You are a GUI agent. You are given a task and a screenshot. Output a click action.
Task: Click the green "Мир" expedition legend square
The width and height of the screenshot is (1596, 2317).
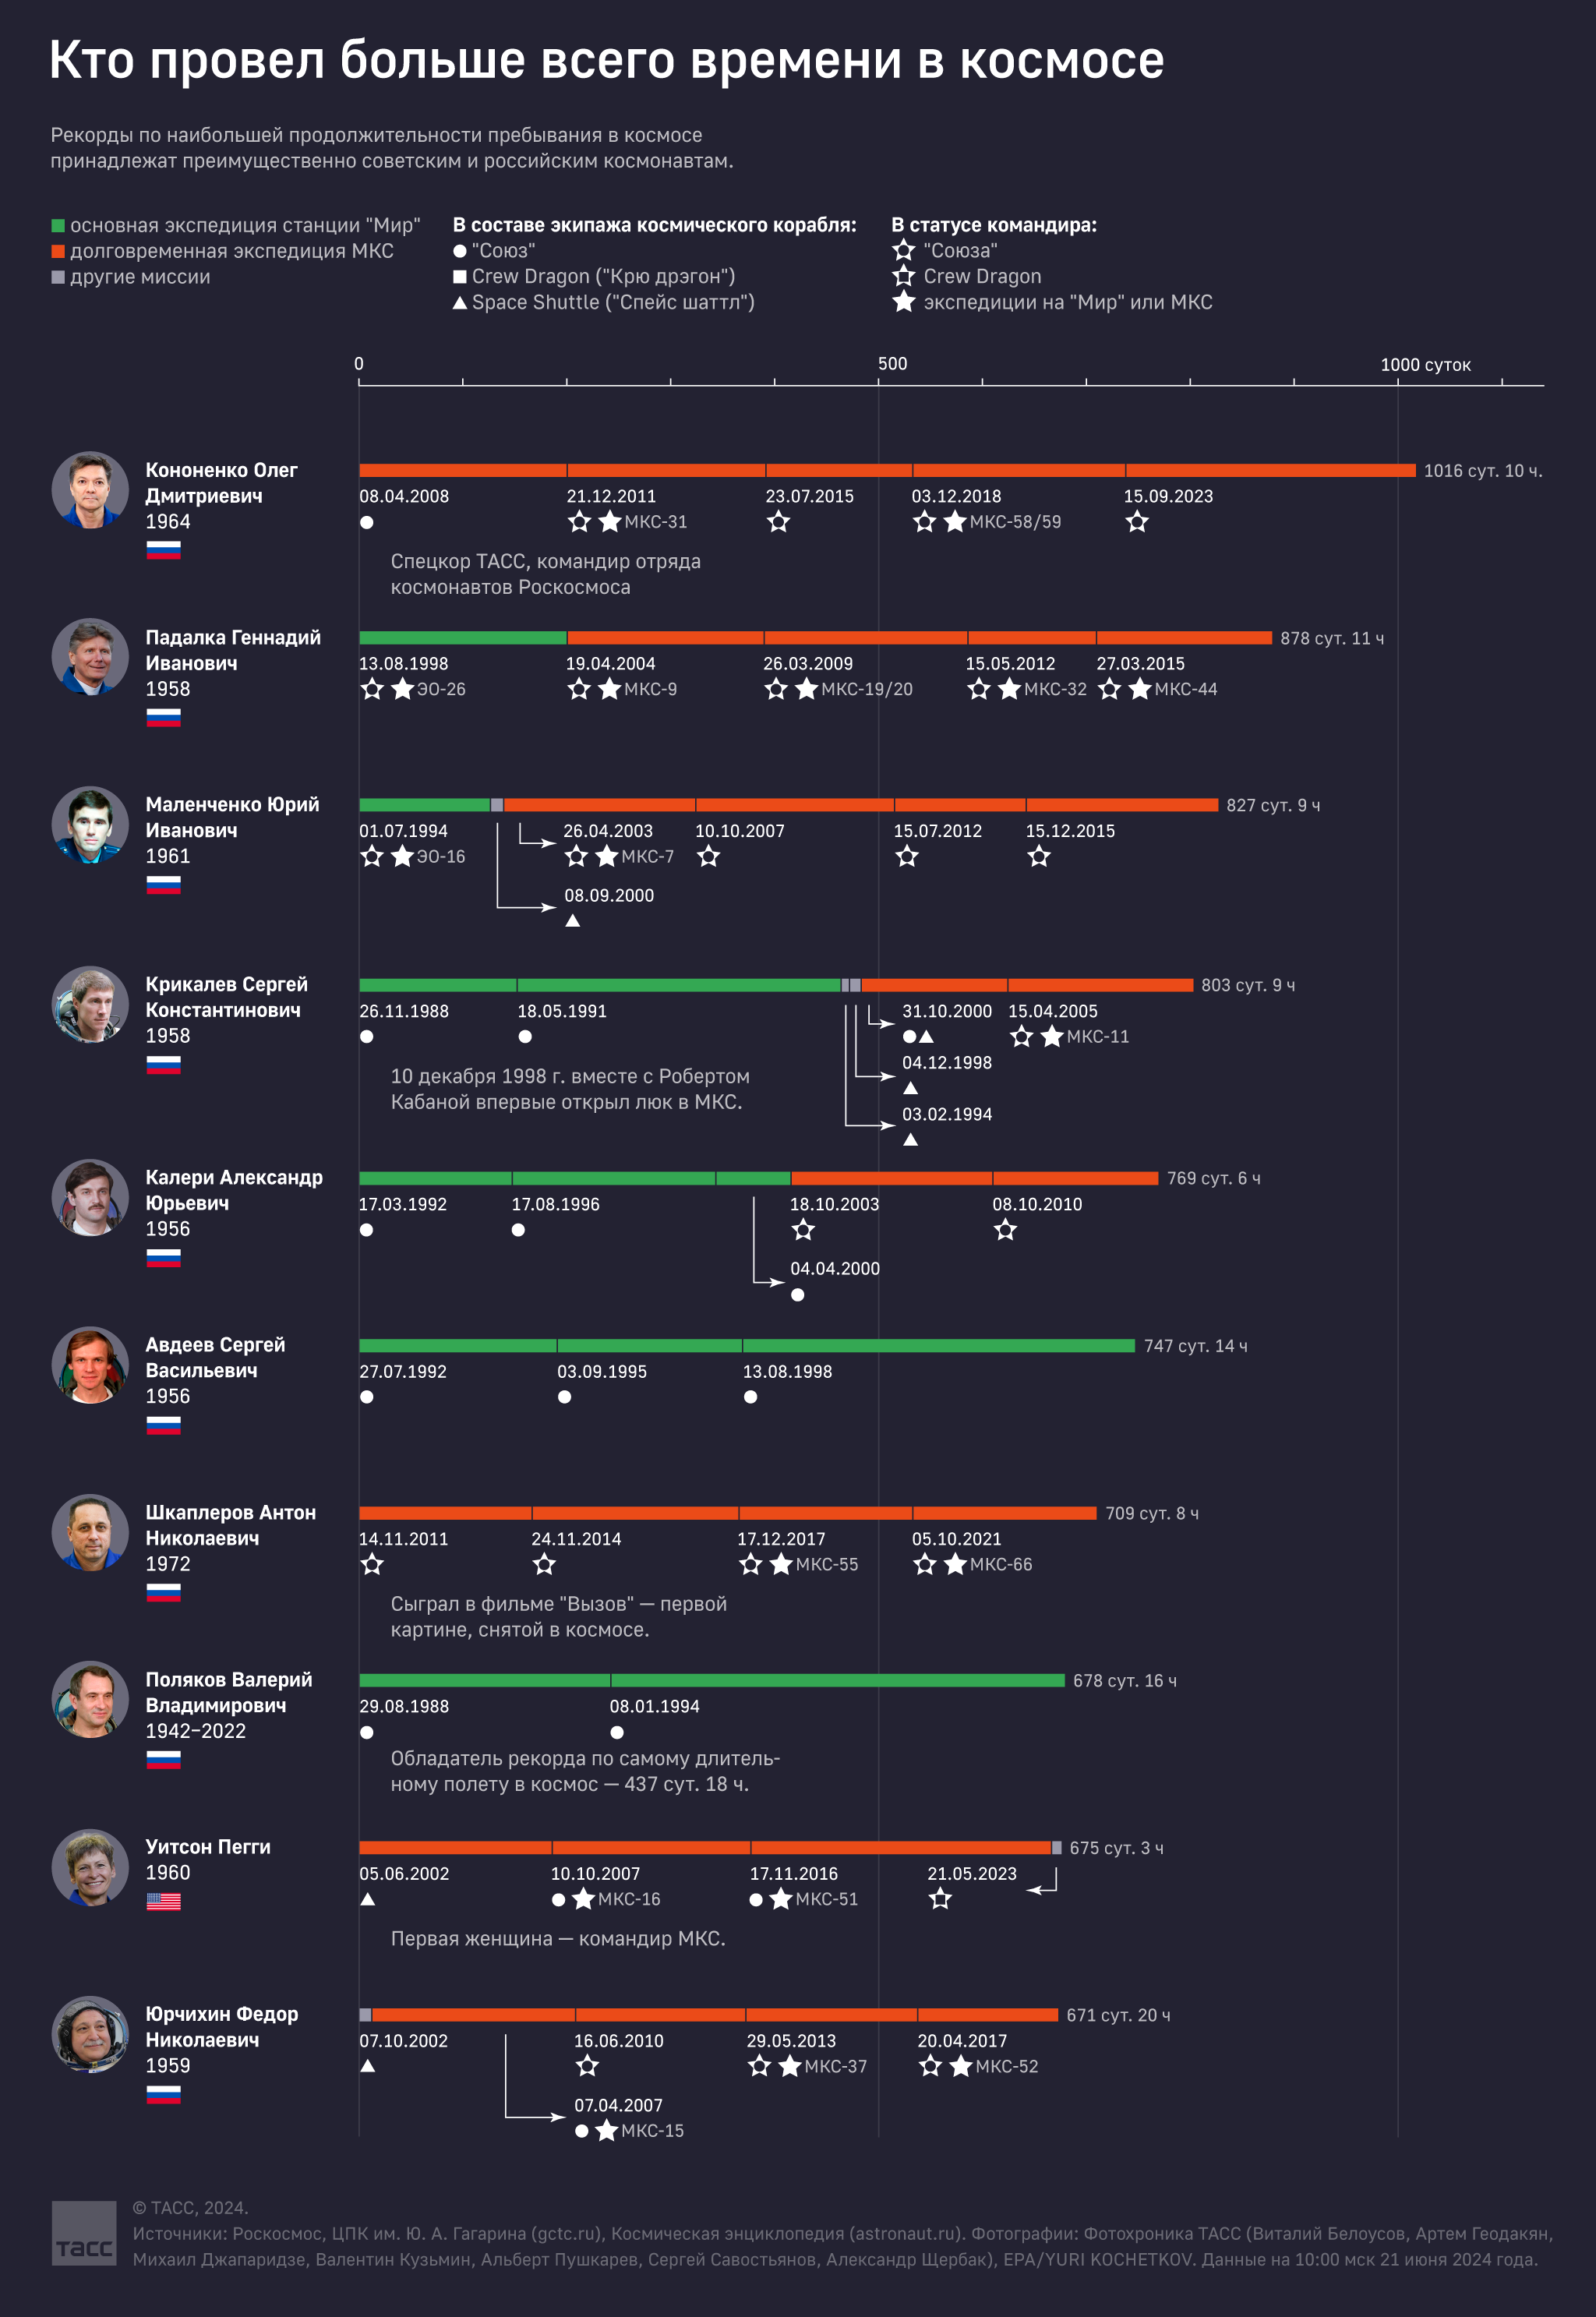(x=58, y=226)
